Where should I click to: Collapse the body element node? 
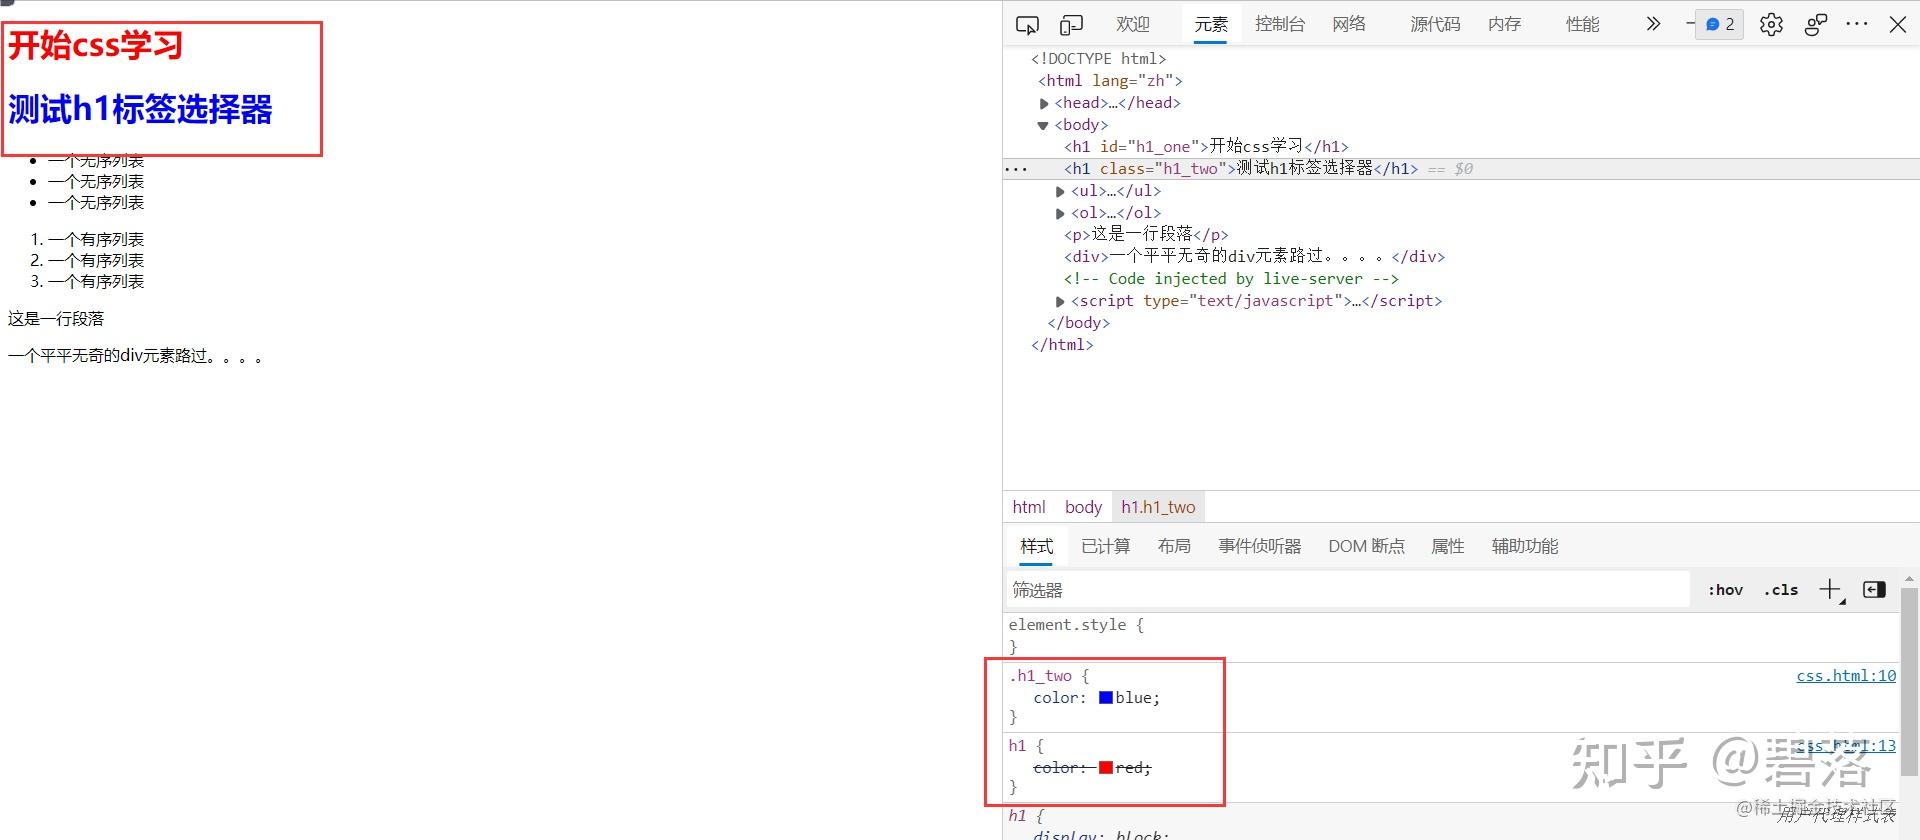1043,125
